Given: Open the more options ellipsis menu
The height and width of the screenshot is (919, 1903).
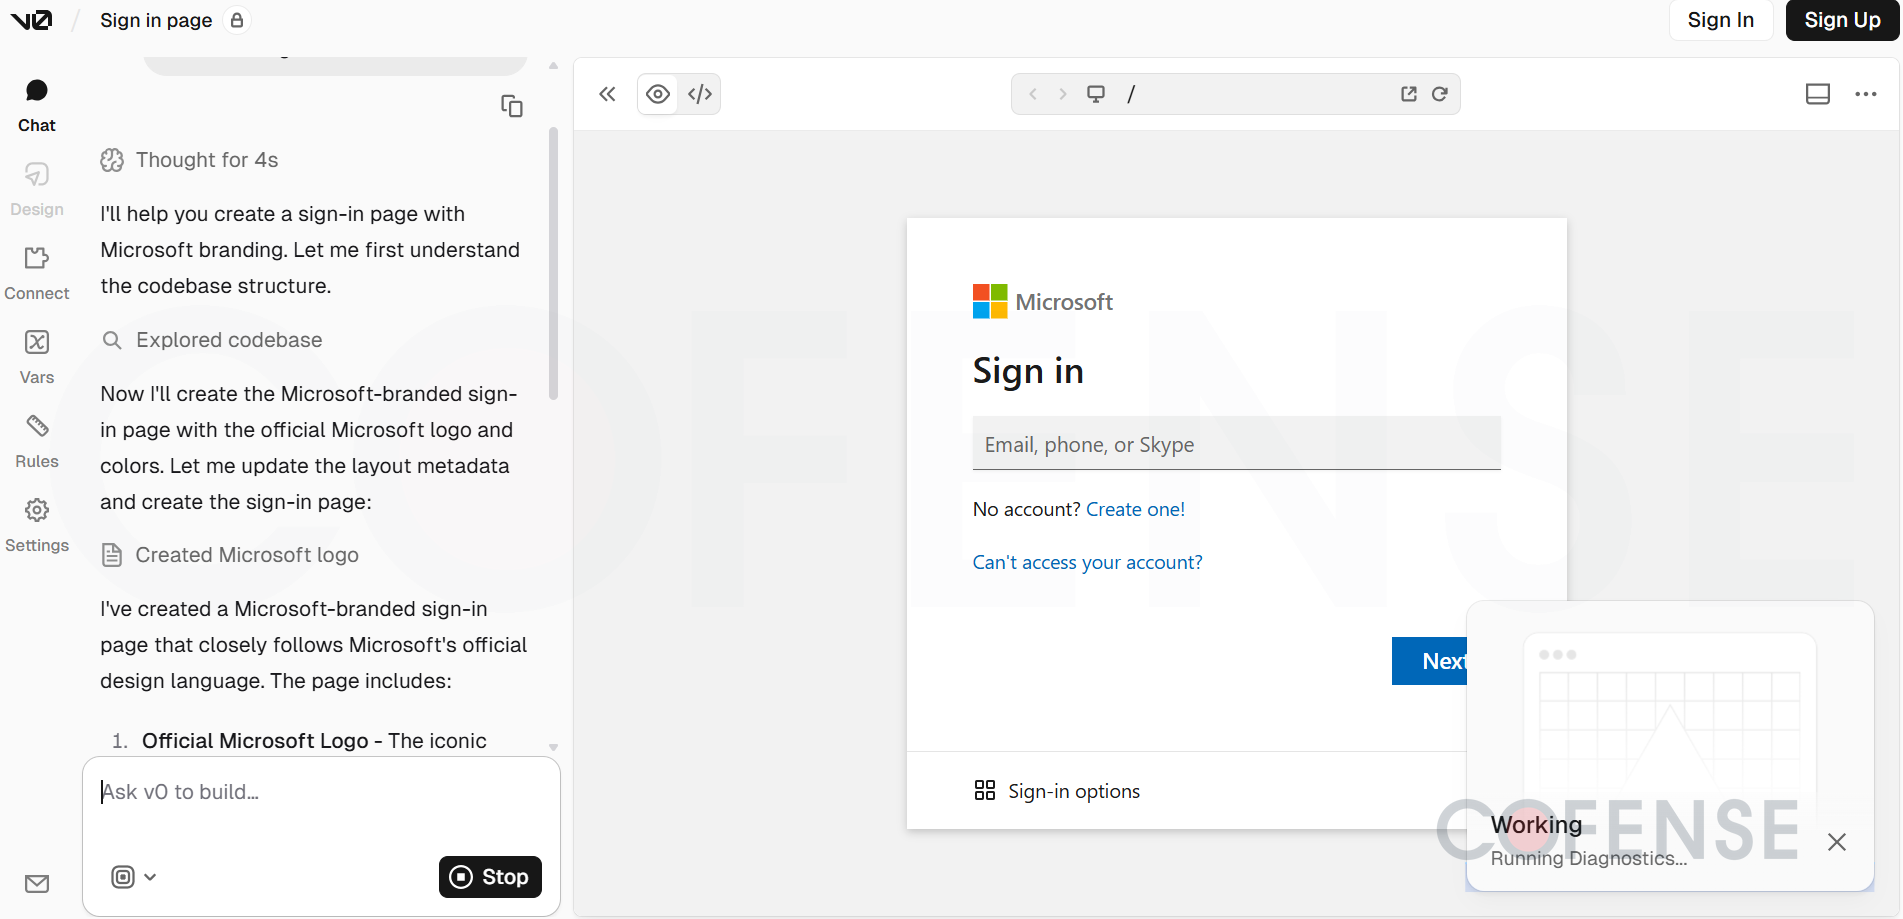Looking at the screenshot, I should pyautogui.click(x=1866, y=94).
